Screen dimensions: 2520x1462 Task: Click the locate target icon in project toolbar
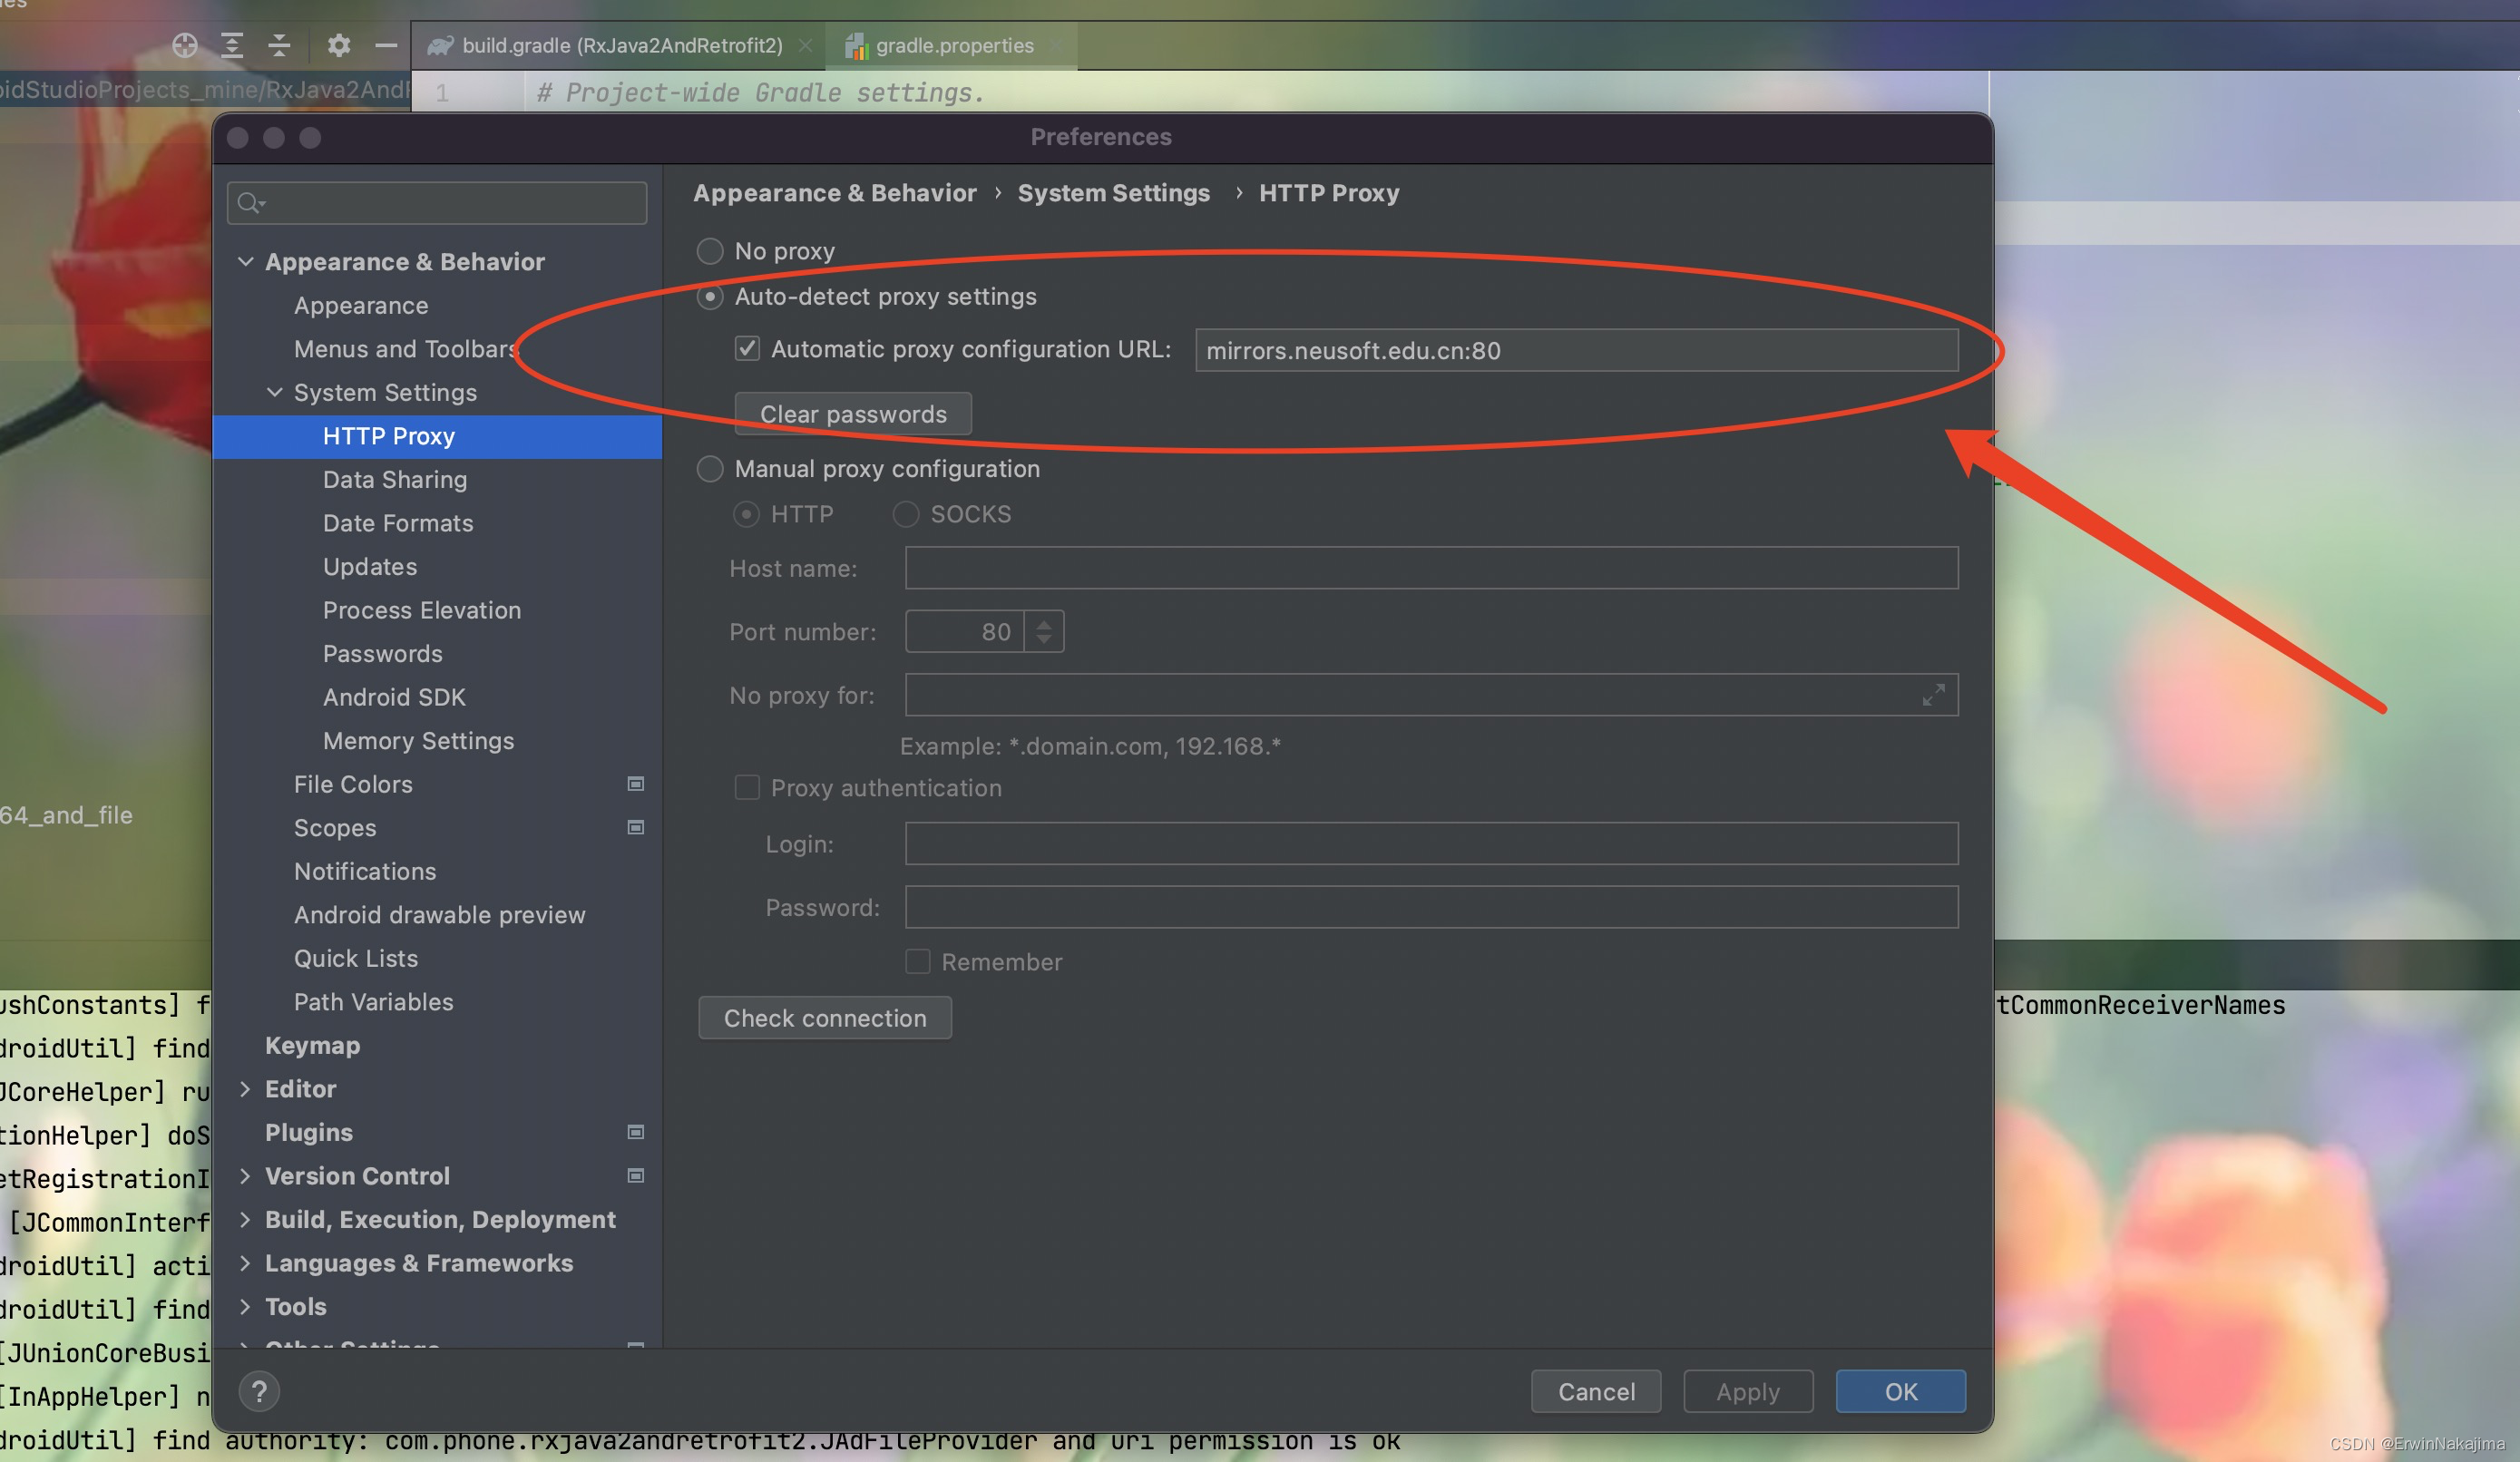184,45
